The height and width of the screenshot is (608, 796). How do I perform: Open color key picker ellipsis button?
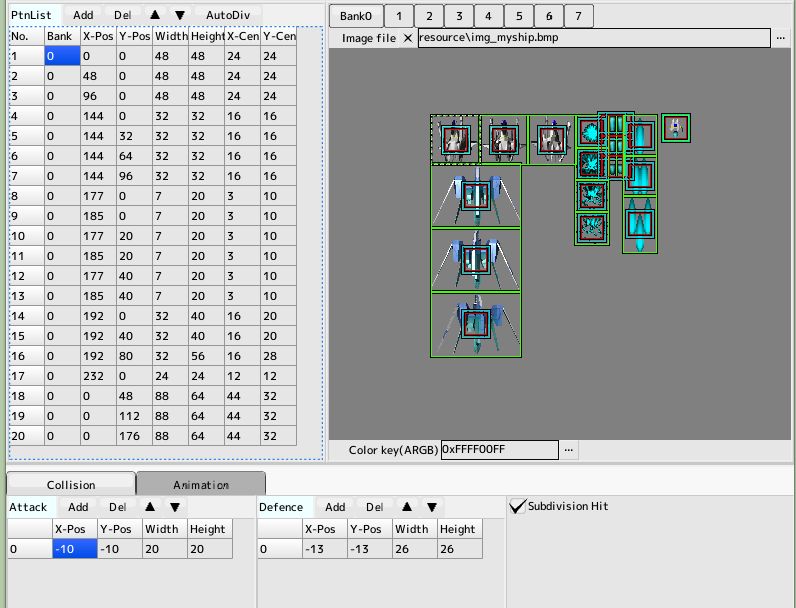569,450
